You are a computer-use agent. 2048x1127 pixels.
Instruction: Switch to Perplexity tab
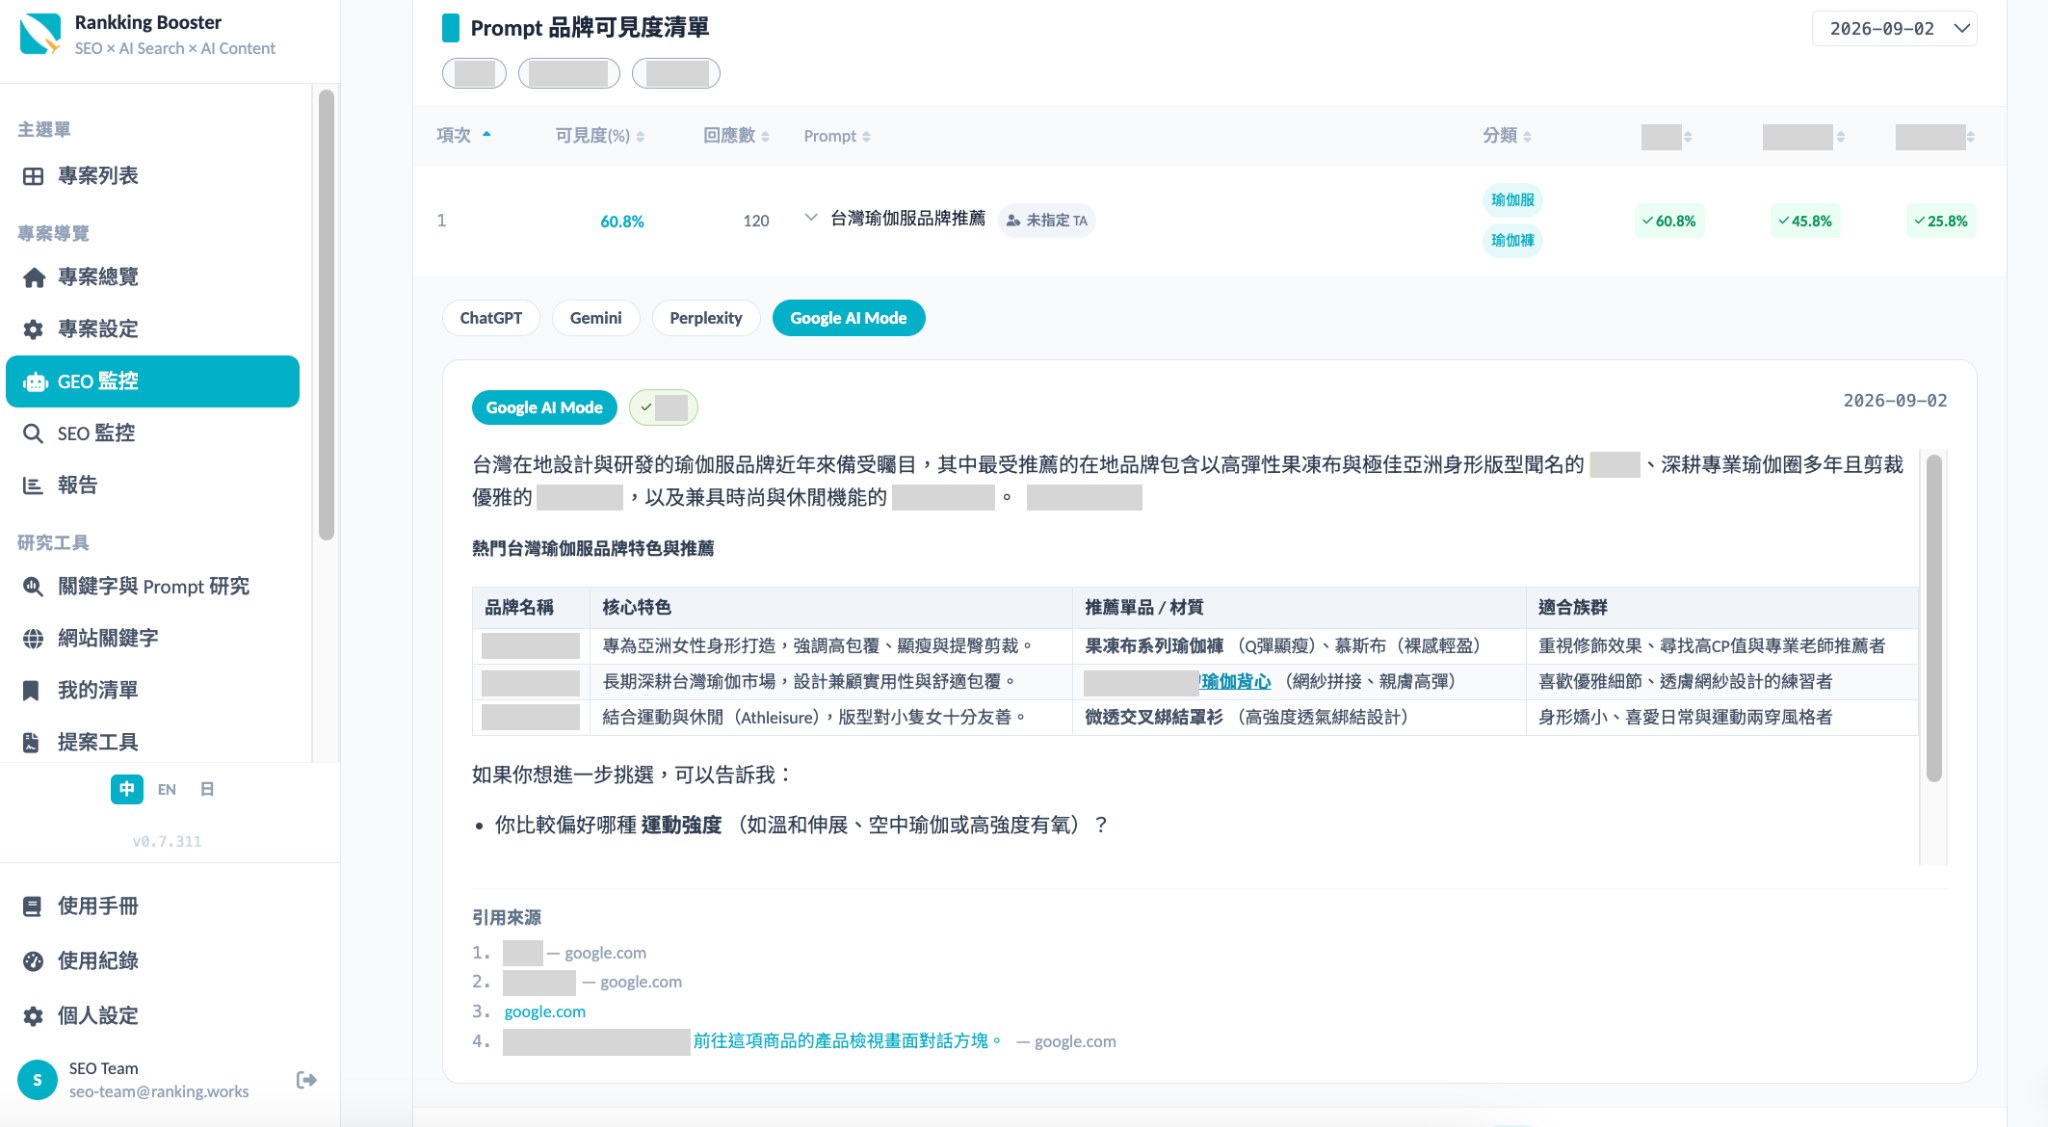click(706, 318)
